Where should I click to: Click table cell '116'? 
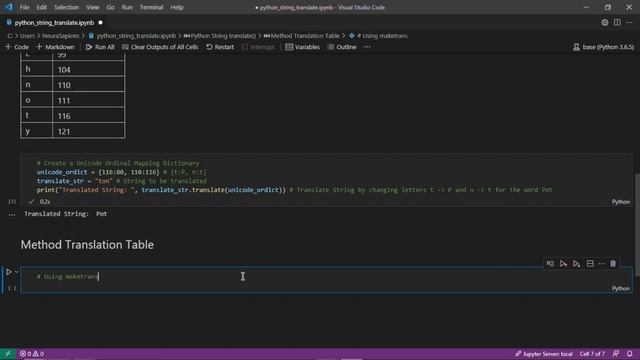[x=64, y=116]
